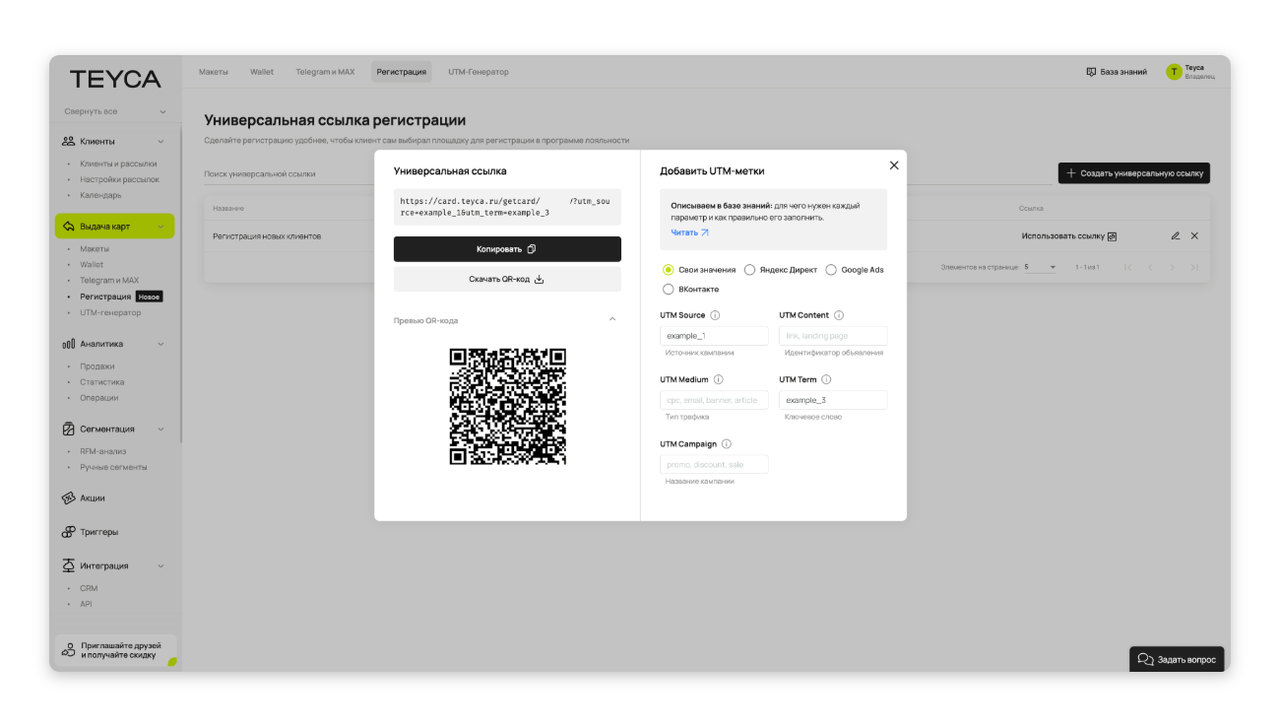Click the info icon beside UTM Medium
This screenshot has width=1280, height=728.
point(719,380)
